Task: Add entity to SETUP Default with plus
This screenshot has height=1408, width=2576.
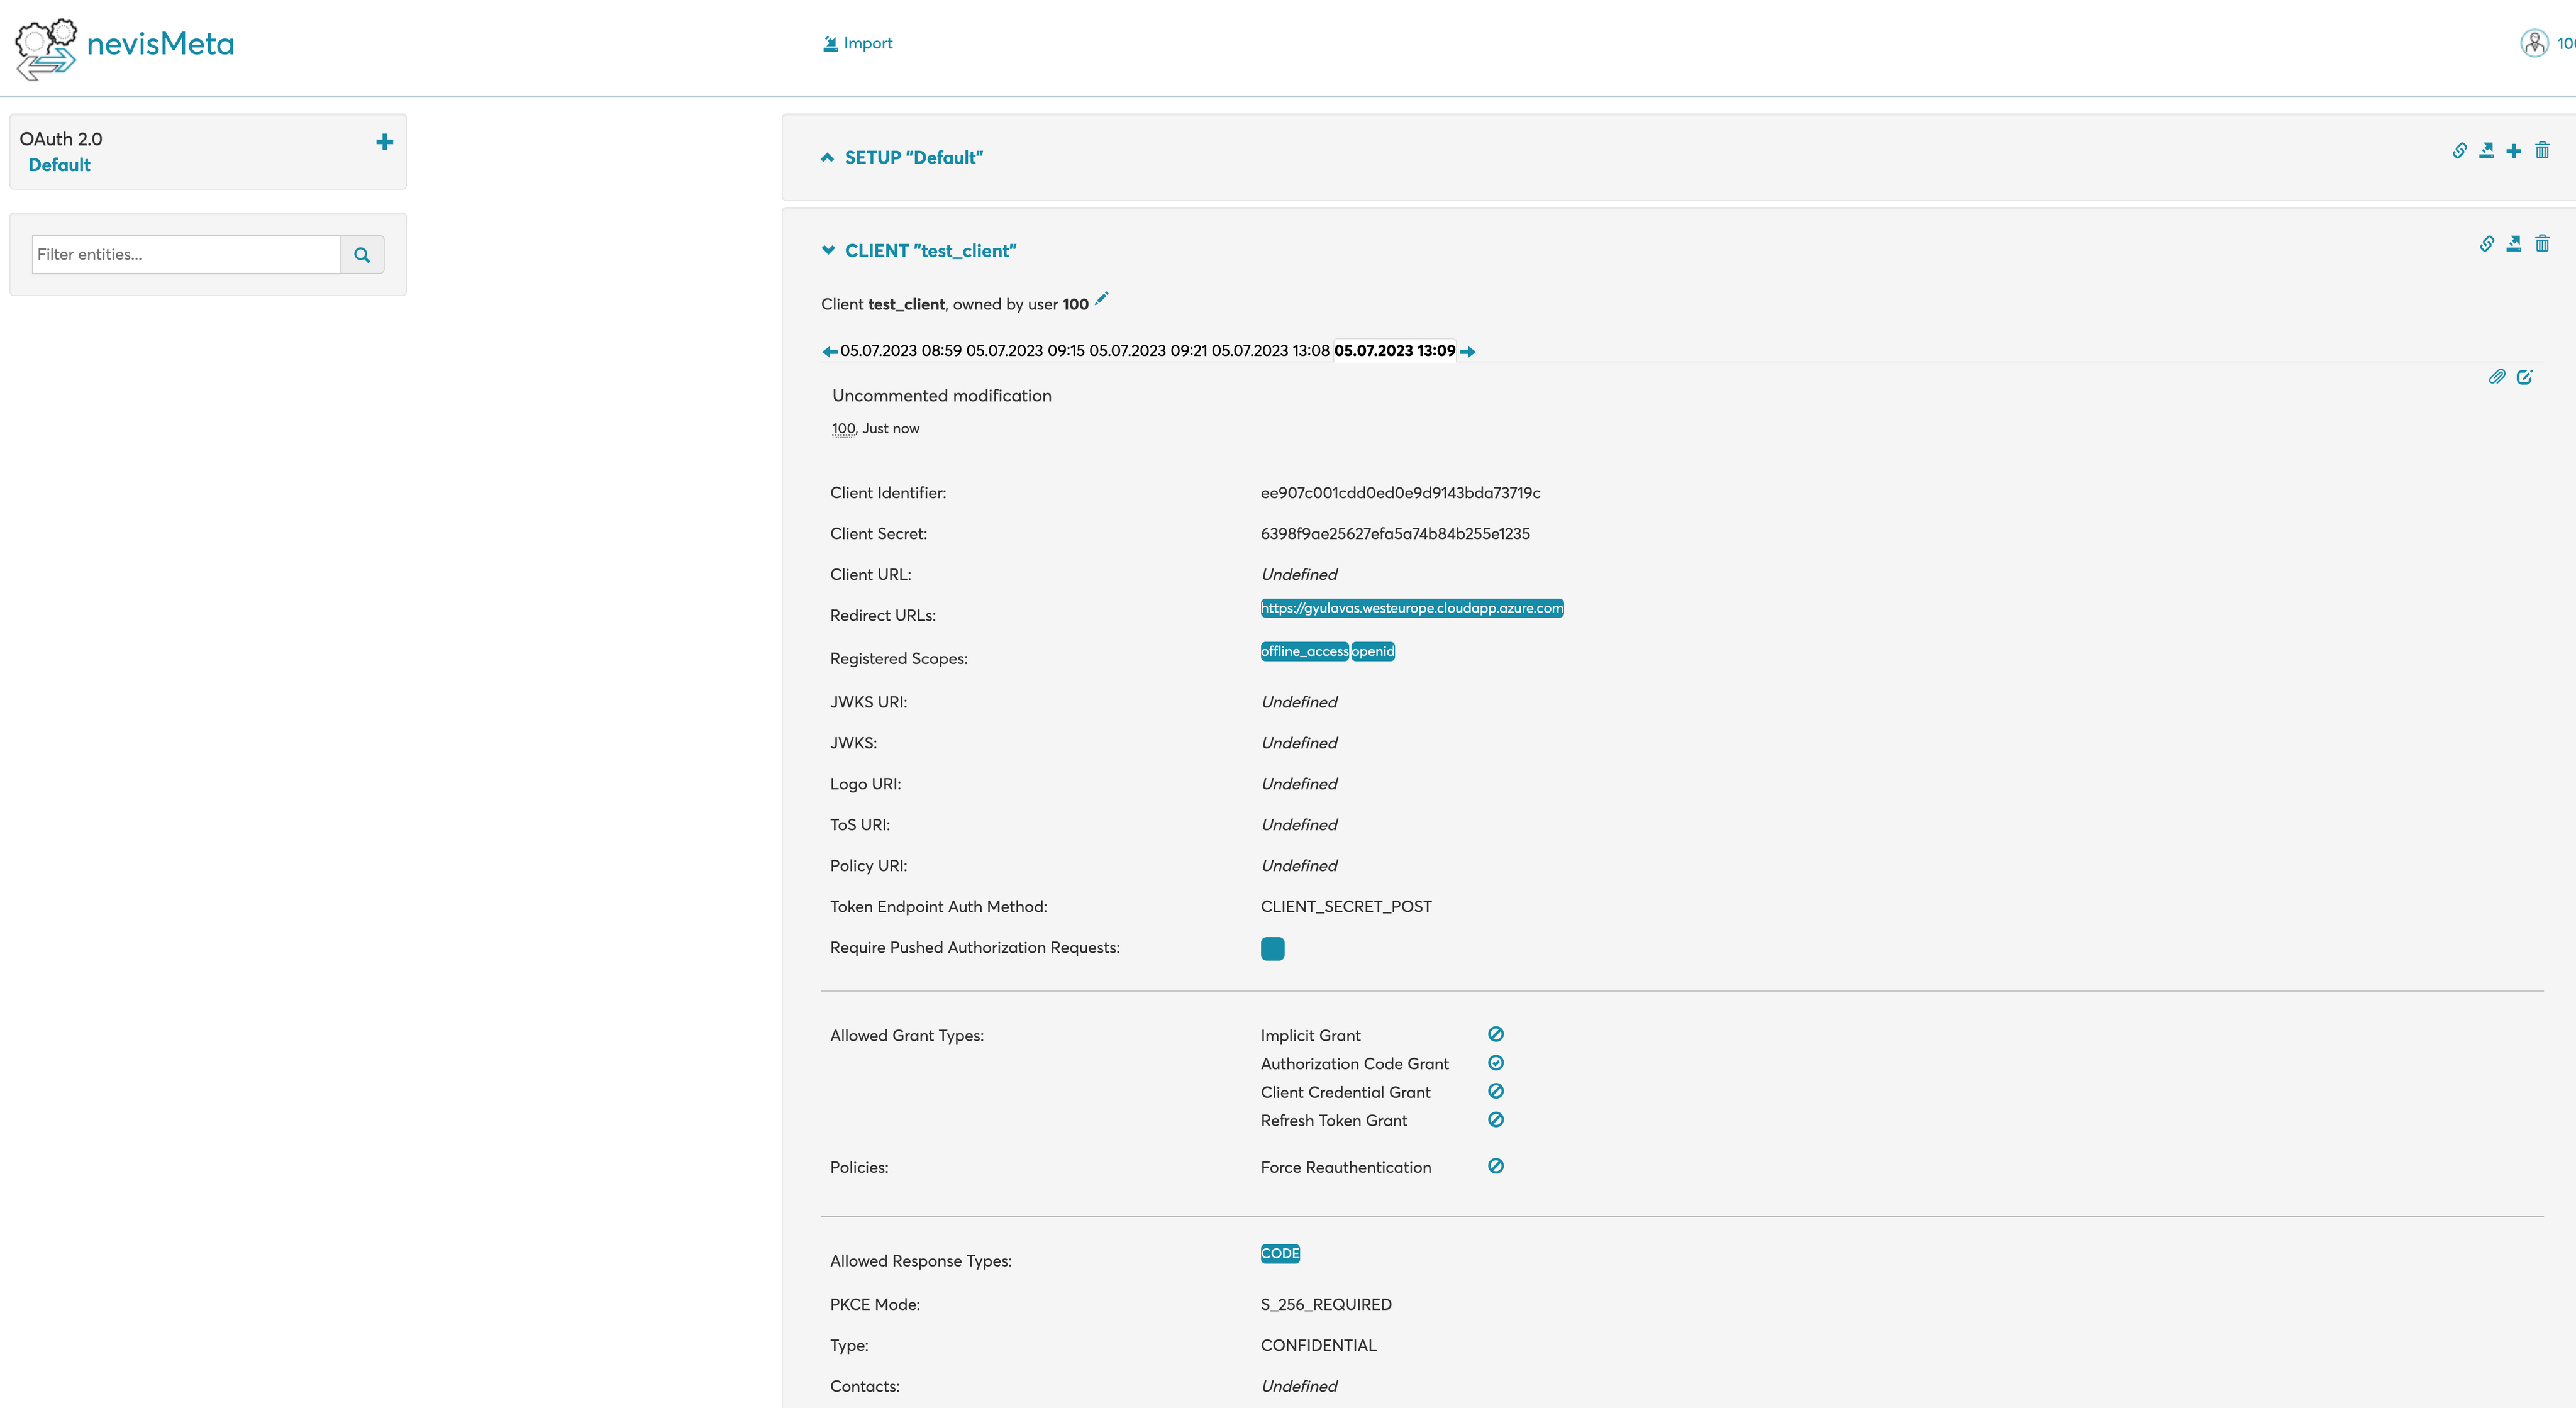Action: tap(2513, 151)
